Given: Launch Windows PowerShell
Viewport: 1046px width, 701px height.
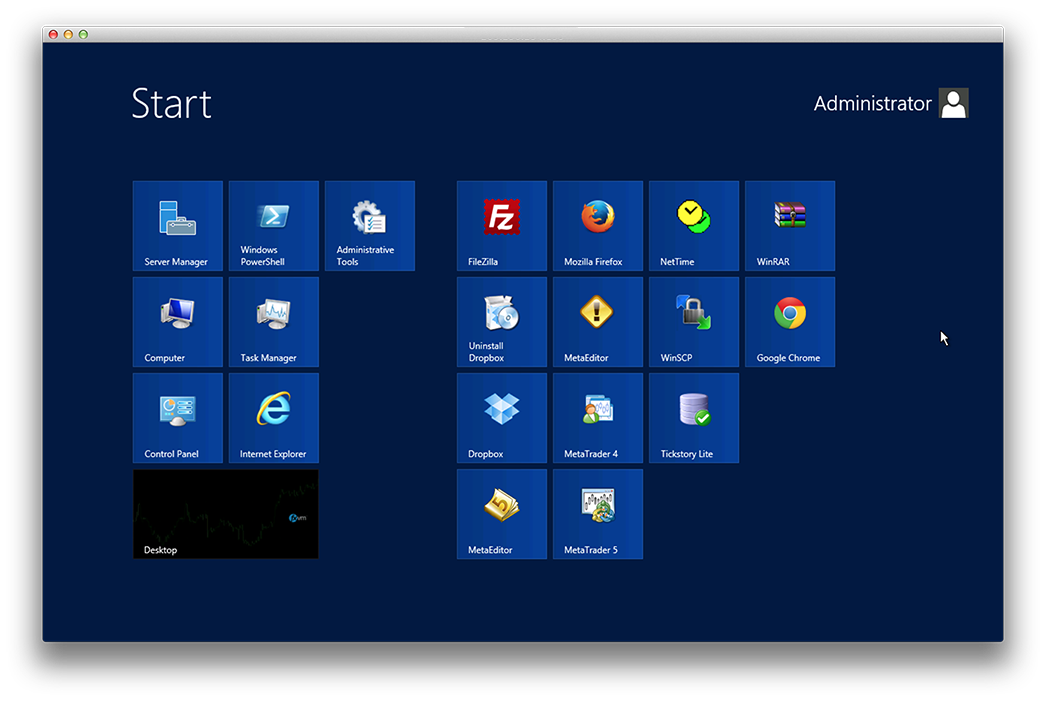Looking at the screenshot, I should (x=274, y=226).
